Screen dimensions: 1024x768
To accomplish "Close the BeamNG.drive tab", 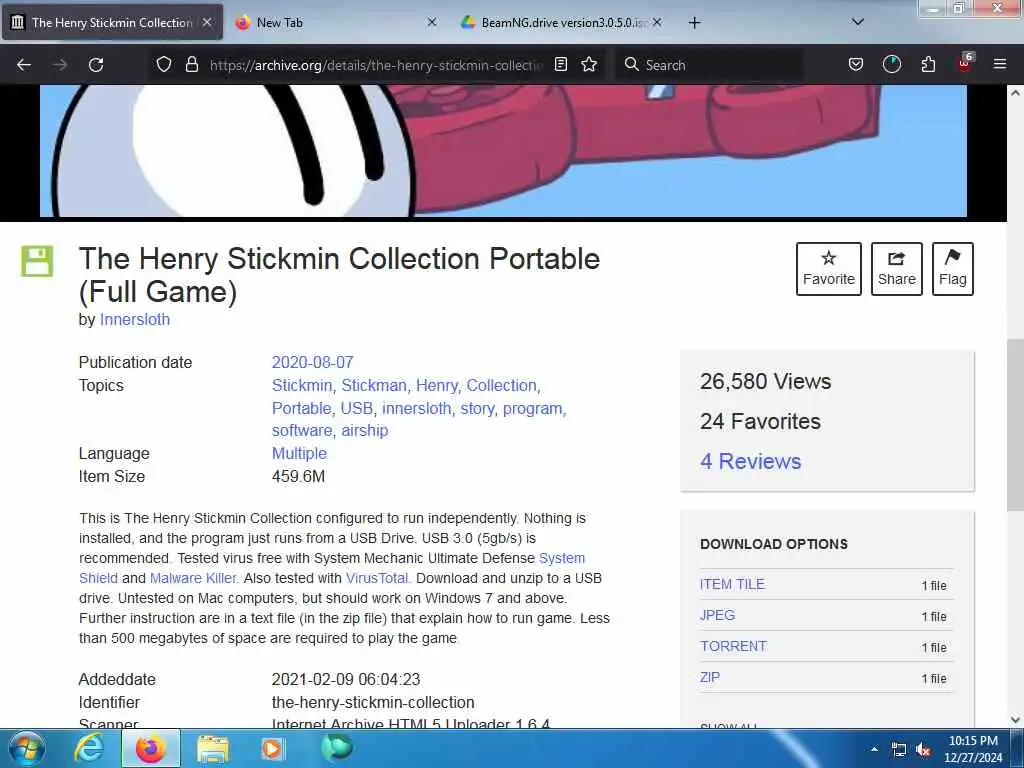I will 657,22.
